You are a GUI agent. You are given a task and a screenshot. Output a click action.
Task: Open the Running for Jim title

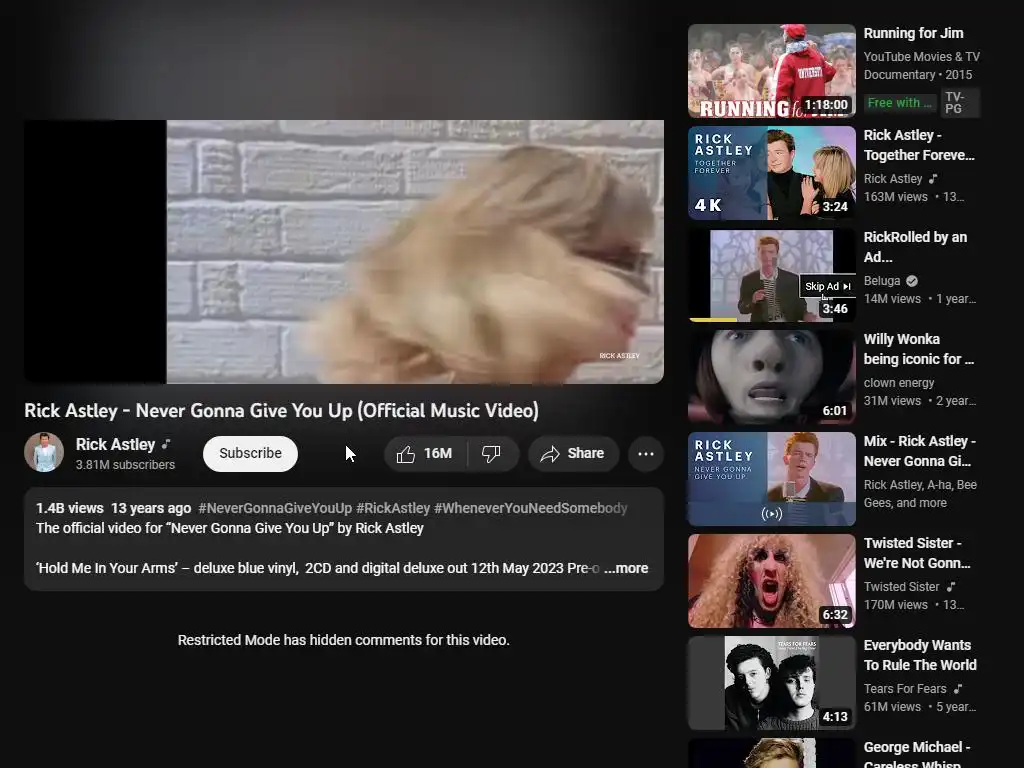pyautogui.click(x=913, y=33)
